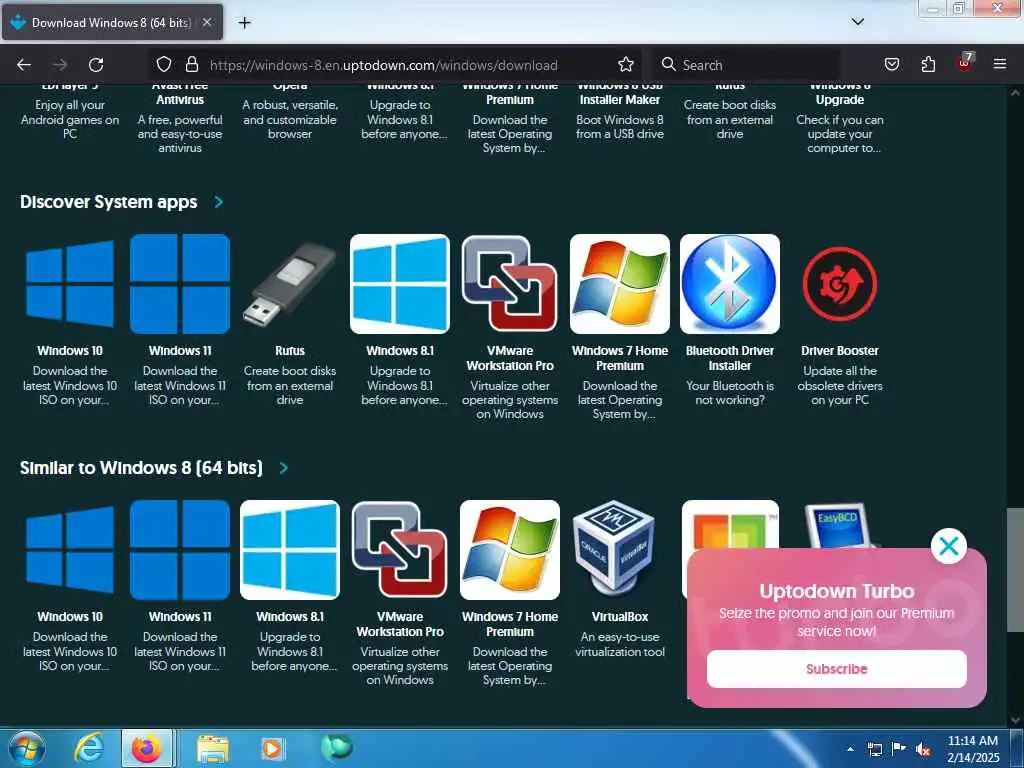Image resolution: width=1024 pixels, height=768 pixels.
Task: Open Windows Media Player from the taskbar
Action: point(272,748)
